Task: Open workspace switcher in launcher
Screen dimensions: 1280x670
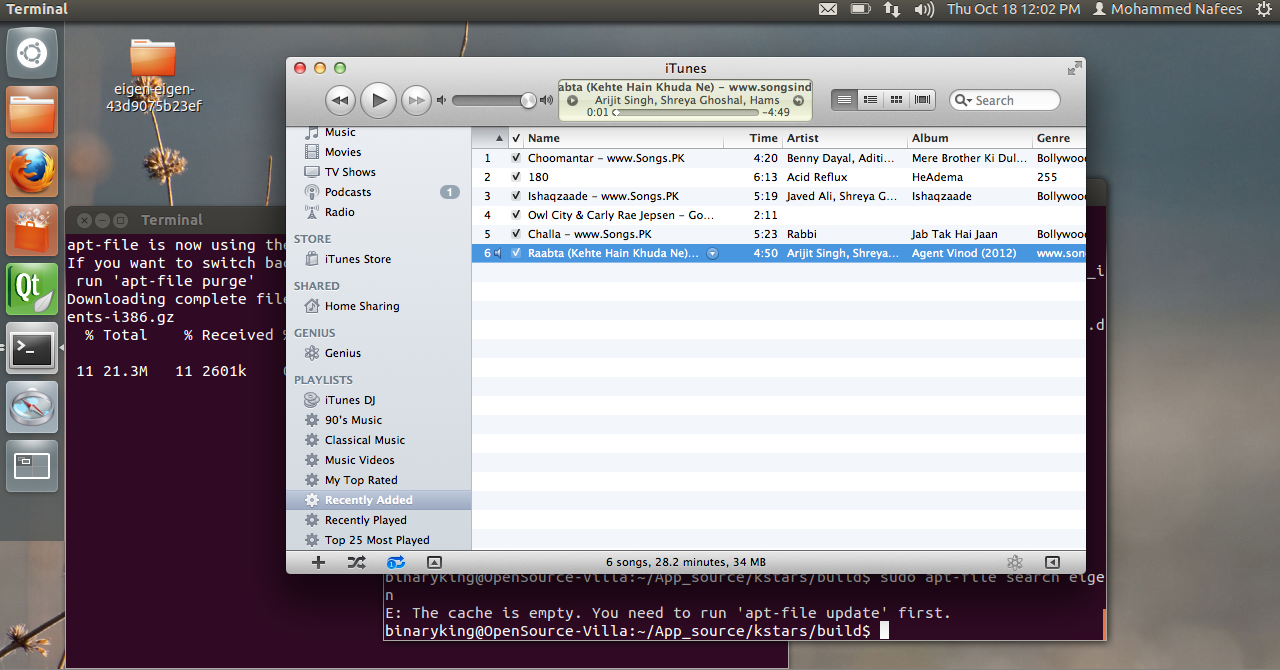Action: point(32,465)
